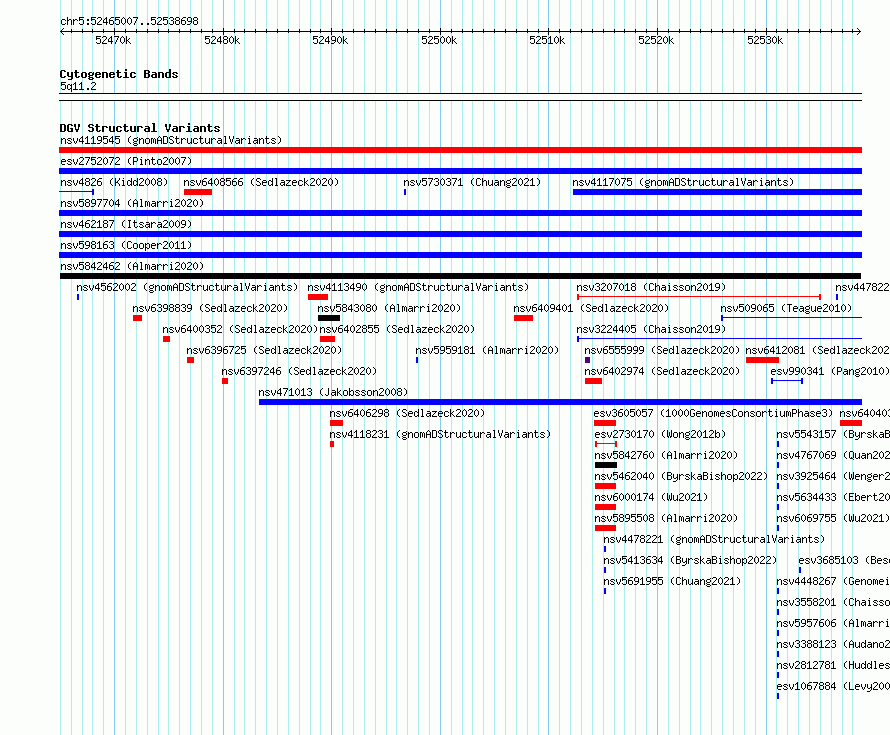Image resolution: width=890 pixels, height=735 pixels.
Task: Select the blue nsv4117075 variant bar
Action: (717, 192)
